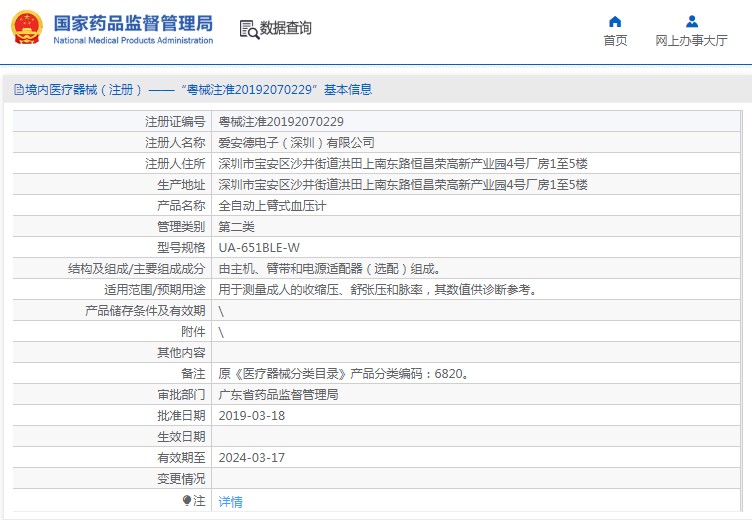Click the national emblem logo

[27, 28]
